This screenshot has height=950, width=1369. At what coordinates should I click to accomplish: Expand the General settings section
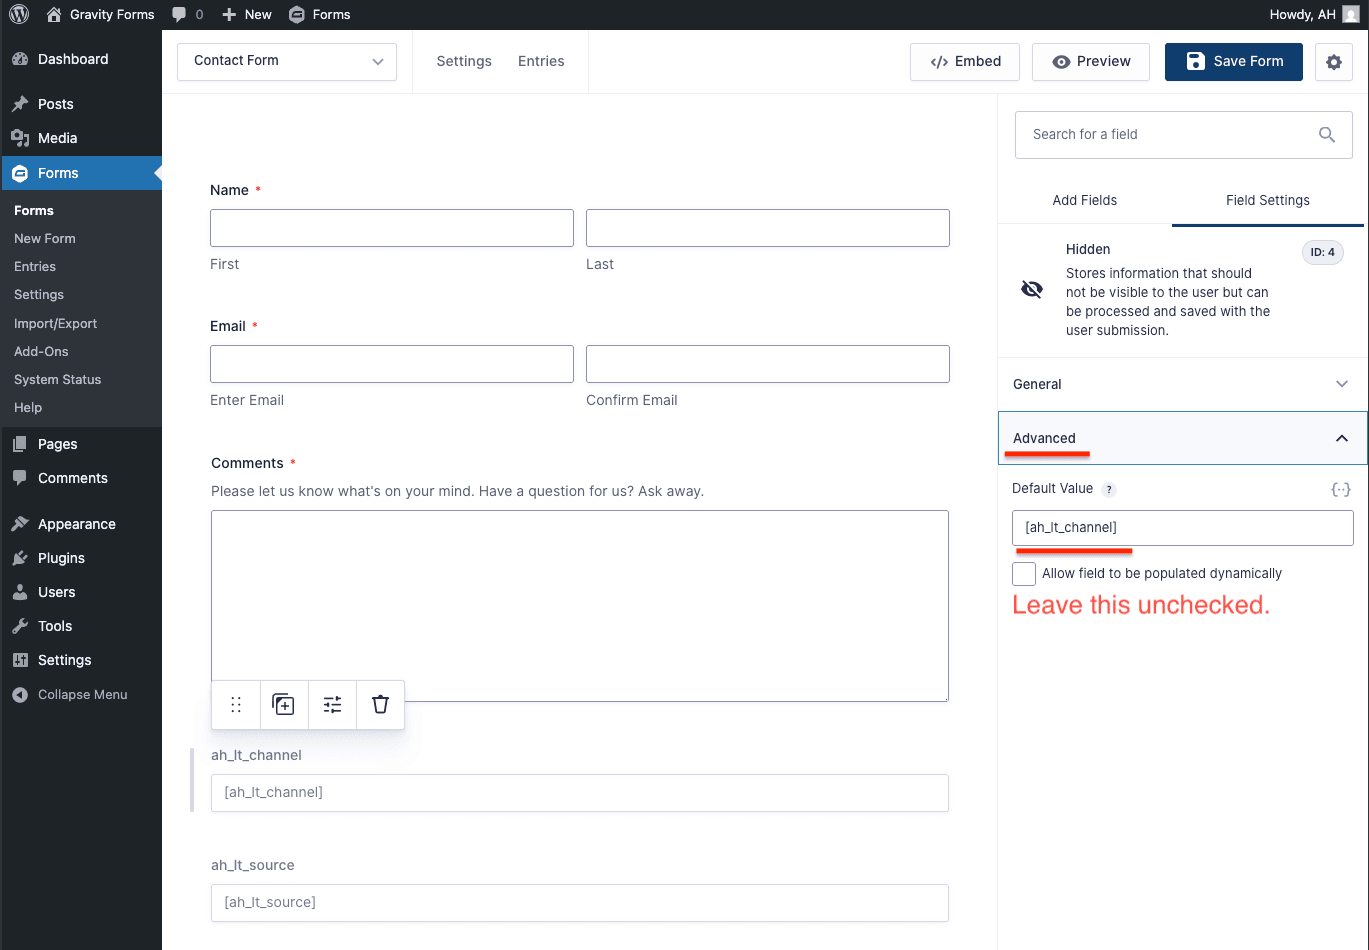click(x=1341, y=384)
